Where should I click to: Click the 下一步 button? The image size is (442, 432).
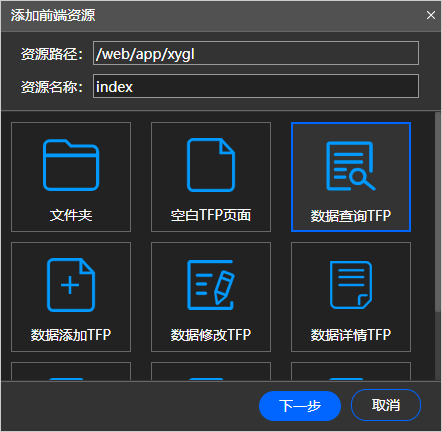300,406
